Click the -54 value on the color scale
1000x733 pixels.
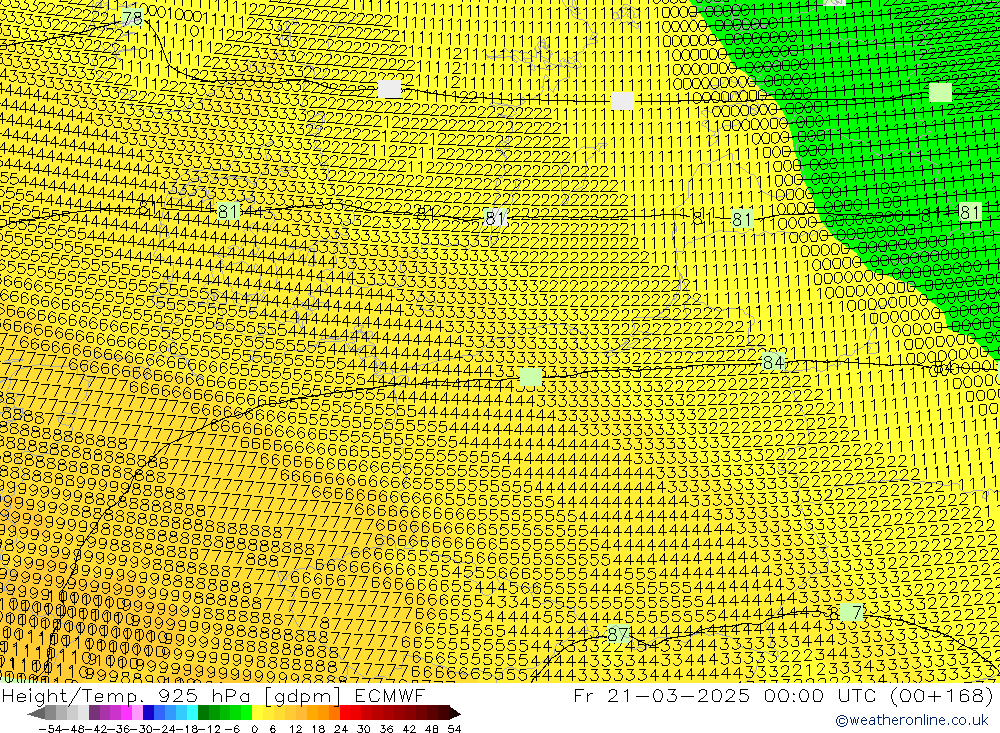tap(50, 729)
